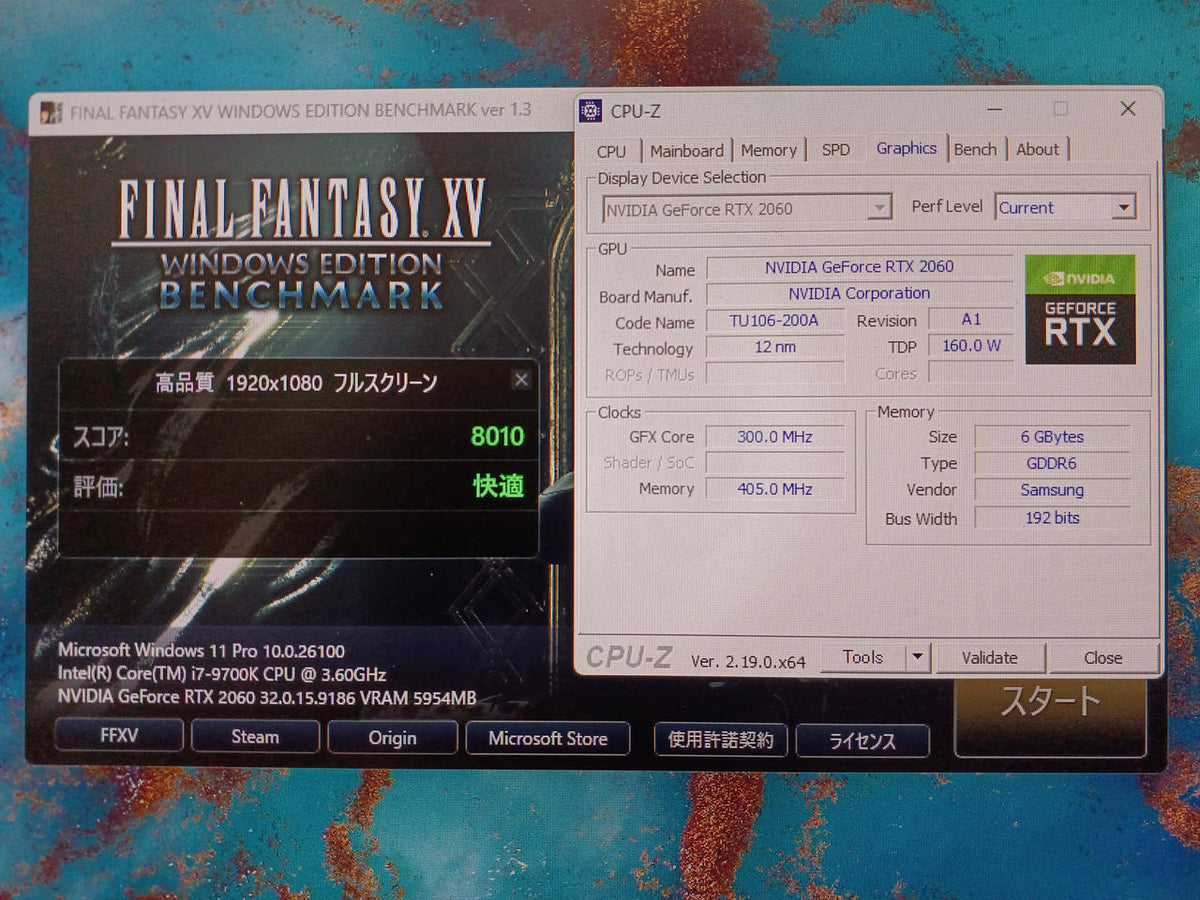Select the Graphics tab
Image resolution: width=1200 pixels, height=900 pixels.
point(906,148)
